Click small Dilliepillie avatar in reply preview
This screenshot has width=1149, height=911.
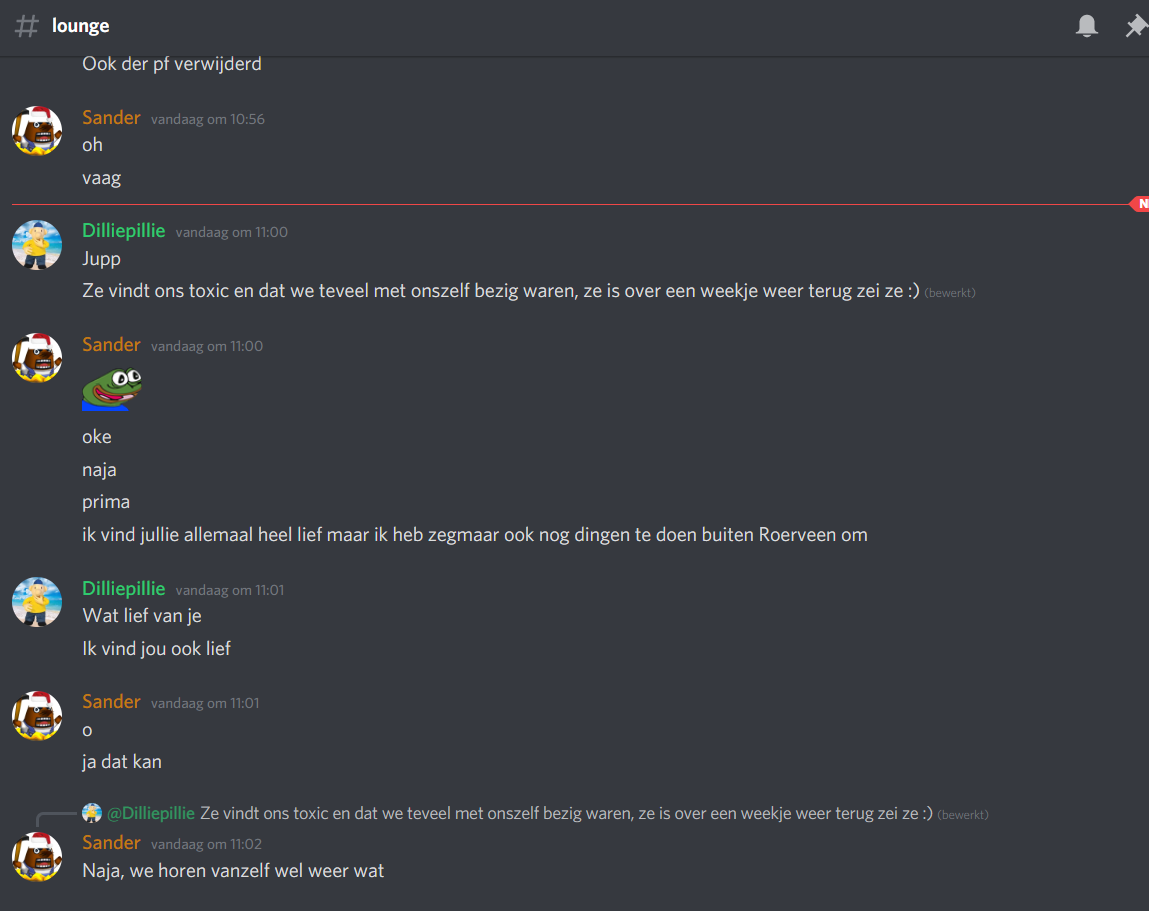tap(92, 813)
